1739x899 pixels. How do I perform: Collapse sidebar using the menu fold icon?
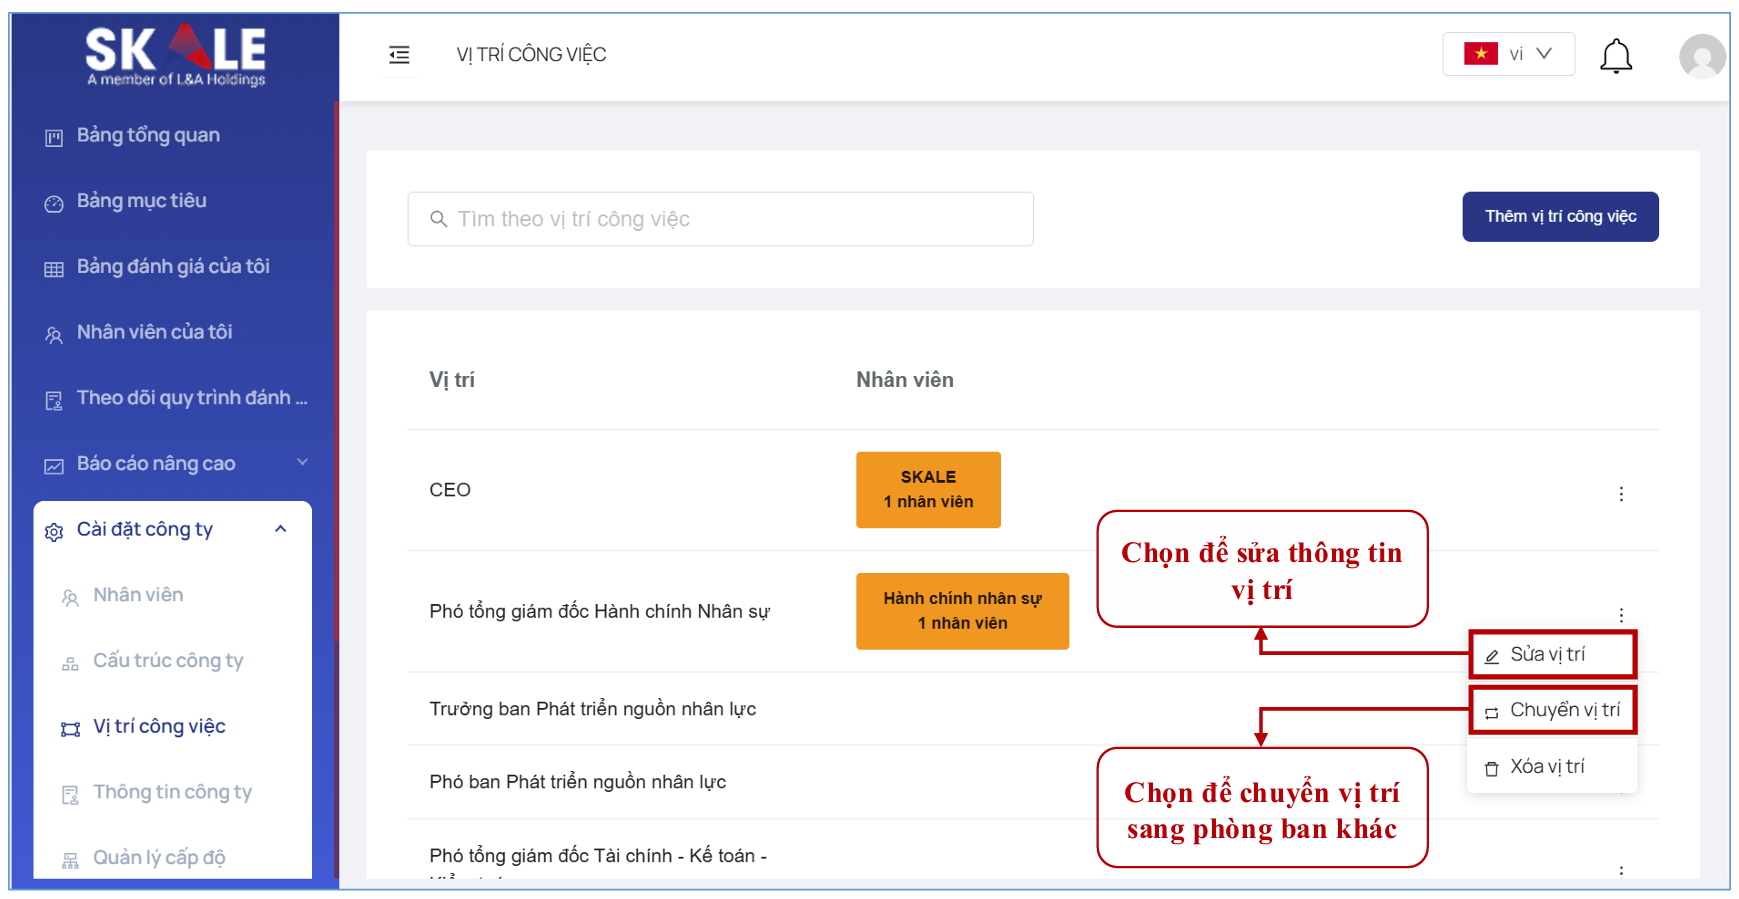point(399,55)
